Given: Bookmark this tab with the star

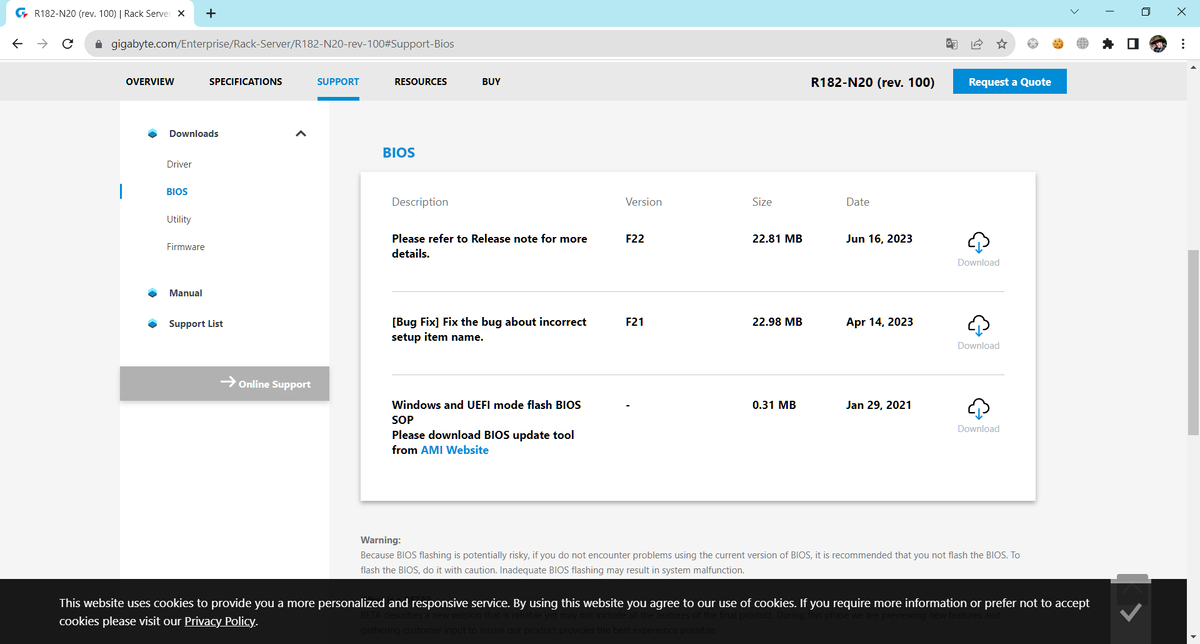Looking at the screenshot, I should pyautogui.click(x=1001, y=44).
